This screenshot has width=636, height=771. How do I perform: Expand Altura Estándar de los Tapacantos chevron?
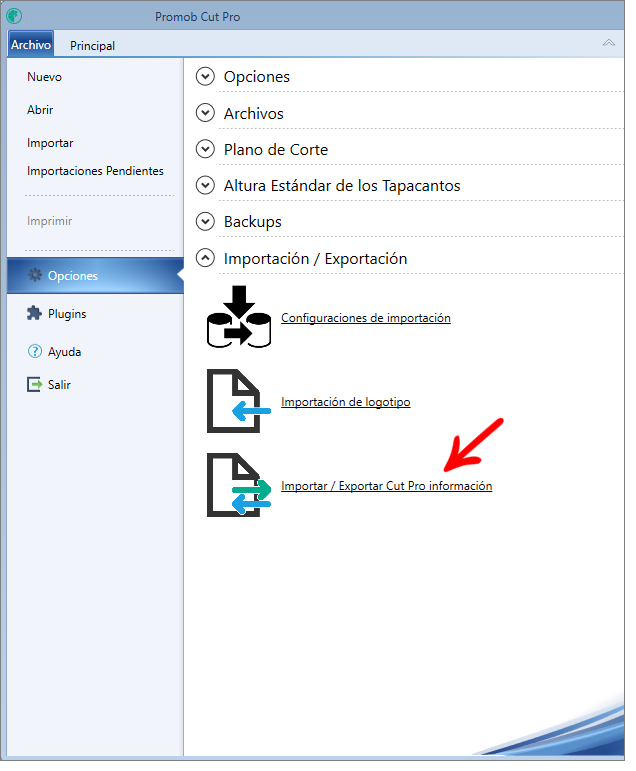click(205, 185)
